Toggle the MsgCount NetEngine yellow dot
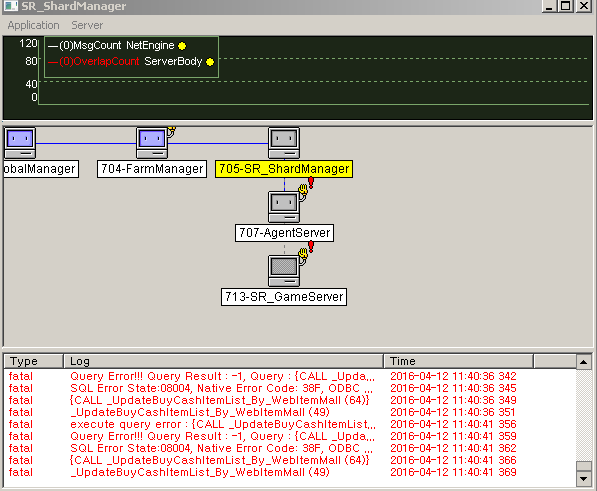Screen dimensions: 597x491 coord(182,46)
